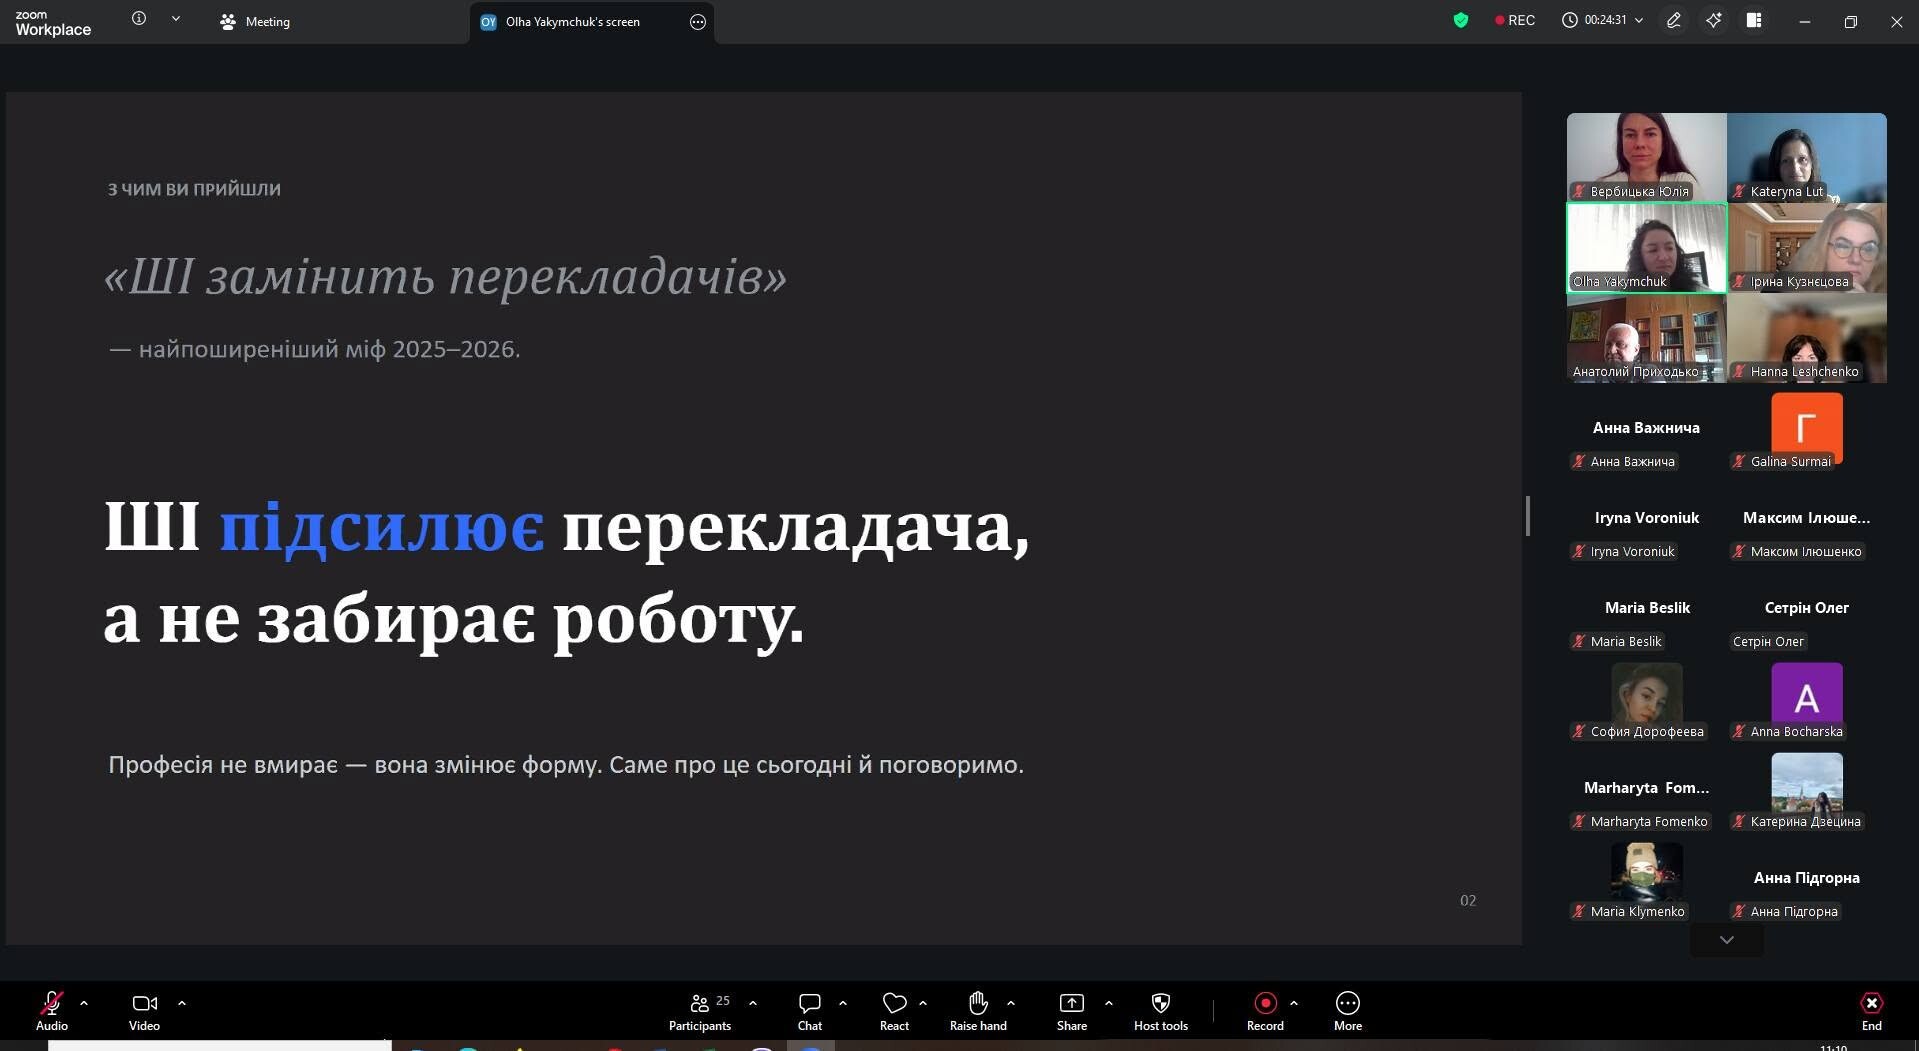Click the Share screen button
This screenshot has width=1919, height=1051.
(1072, 1010)
